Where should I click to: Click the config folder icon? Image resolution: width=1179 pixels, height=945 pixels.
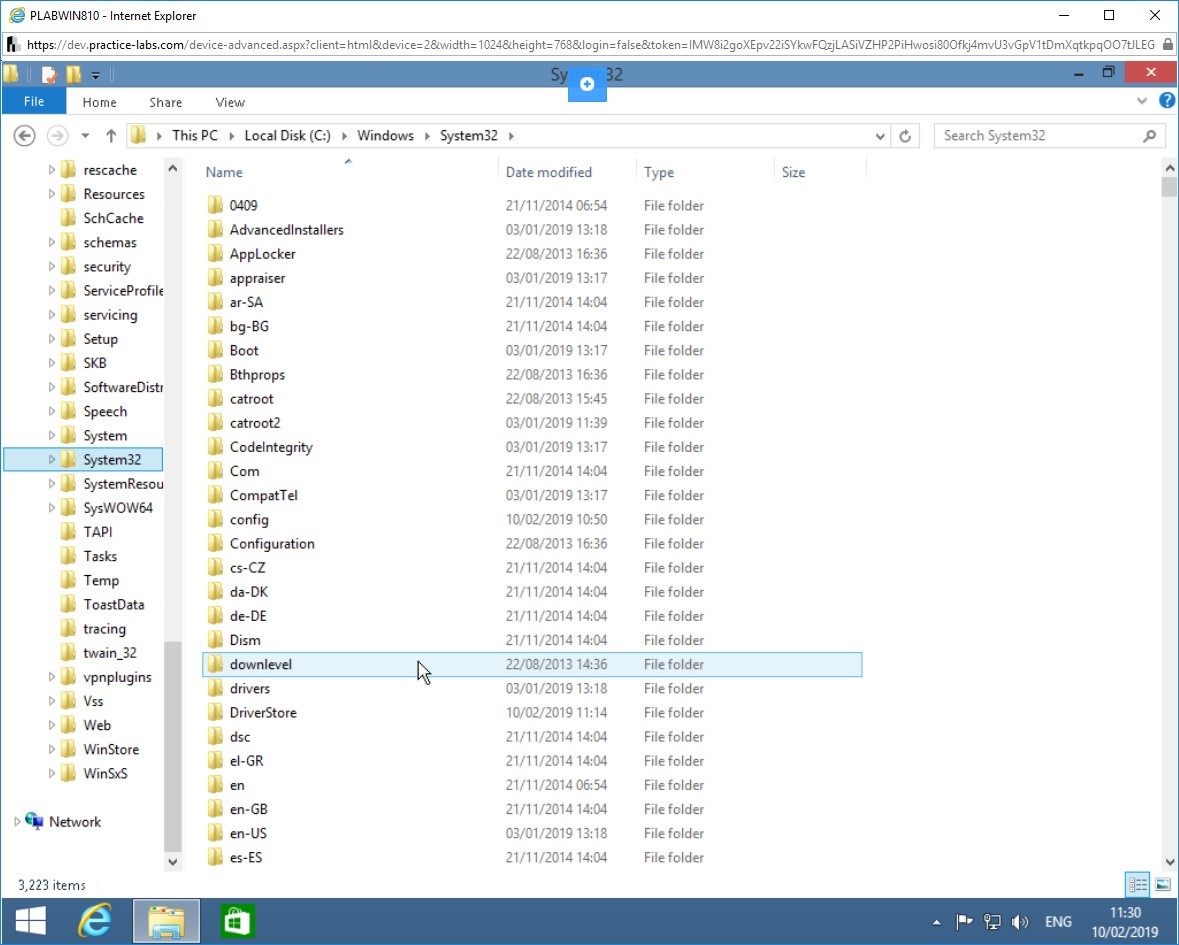click(x=215, y=519)
